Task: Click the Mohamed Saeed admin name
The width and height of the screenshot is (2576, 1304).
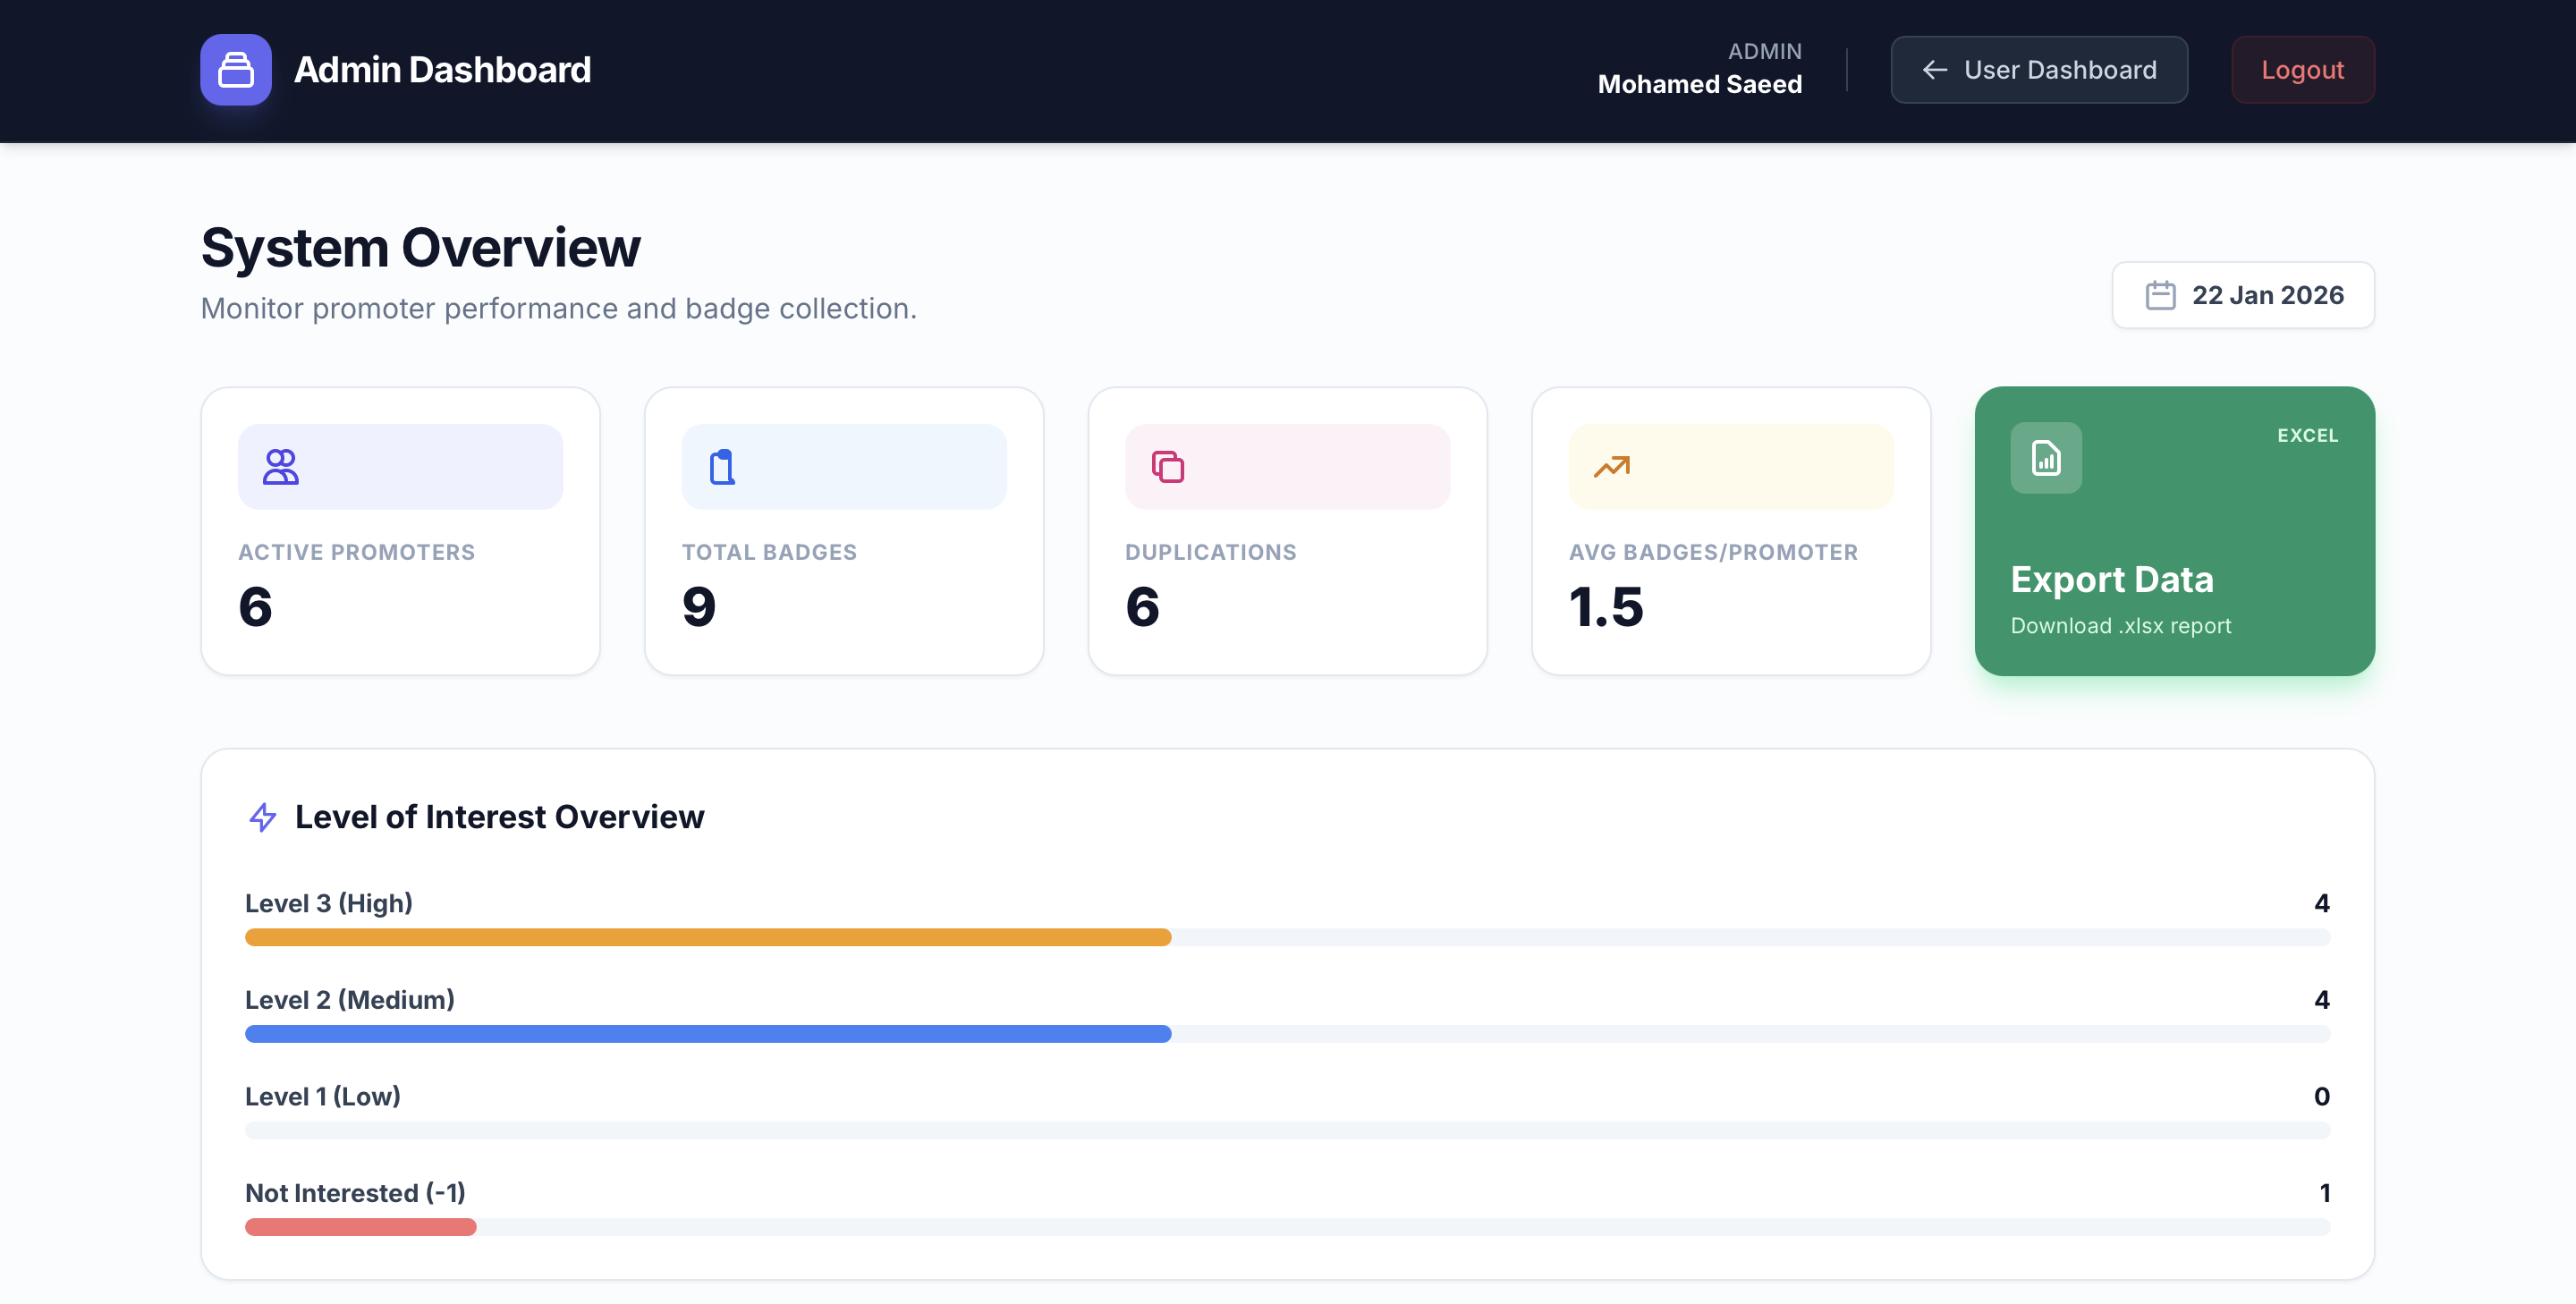Action: (x=1700, y=84)
